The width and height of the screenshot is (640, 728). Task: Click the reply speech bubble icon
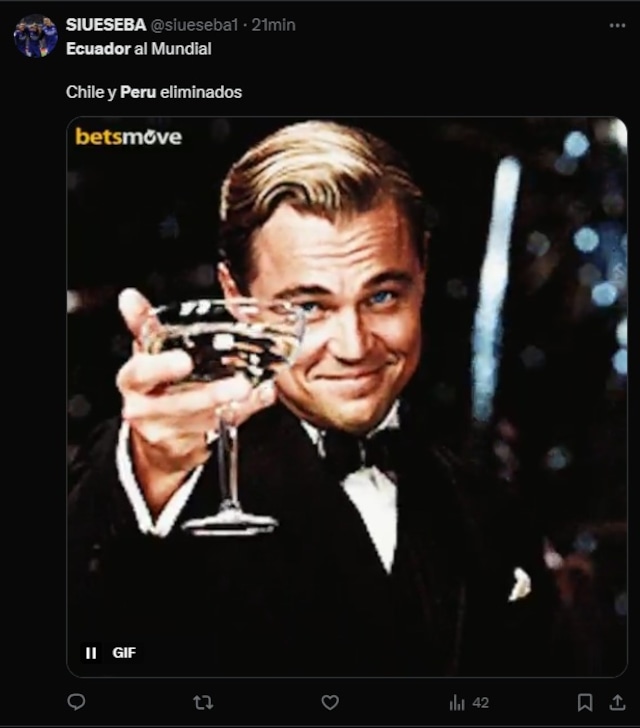coord(76,702)
